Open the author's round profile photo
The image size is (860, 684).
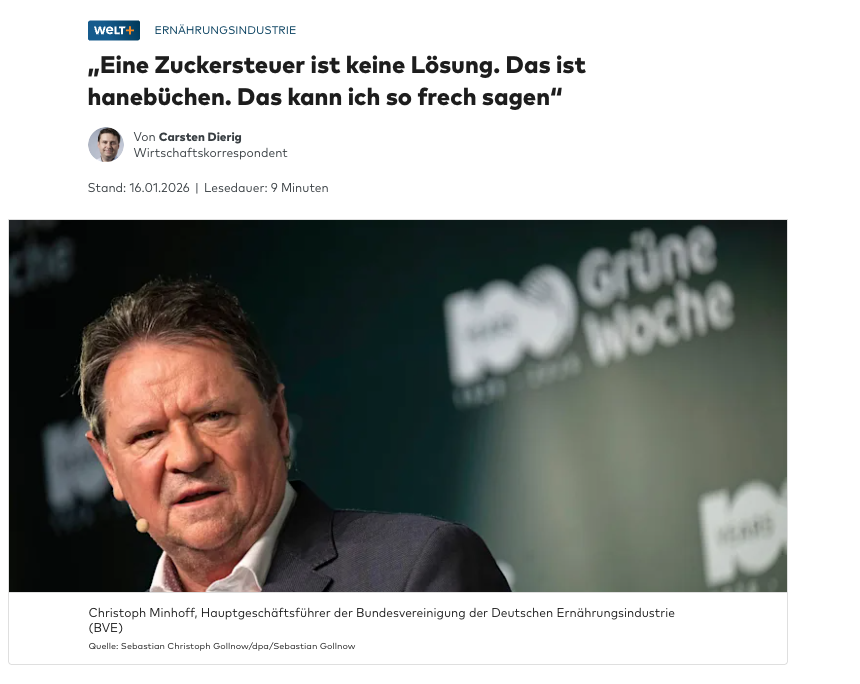[x=106, y=145]
